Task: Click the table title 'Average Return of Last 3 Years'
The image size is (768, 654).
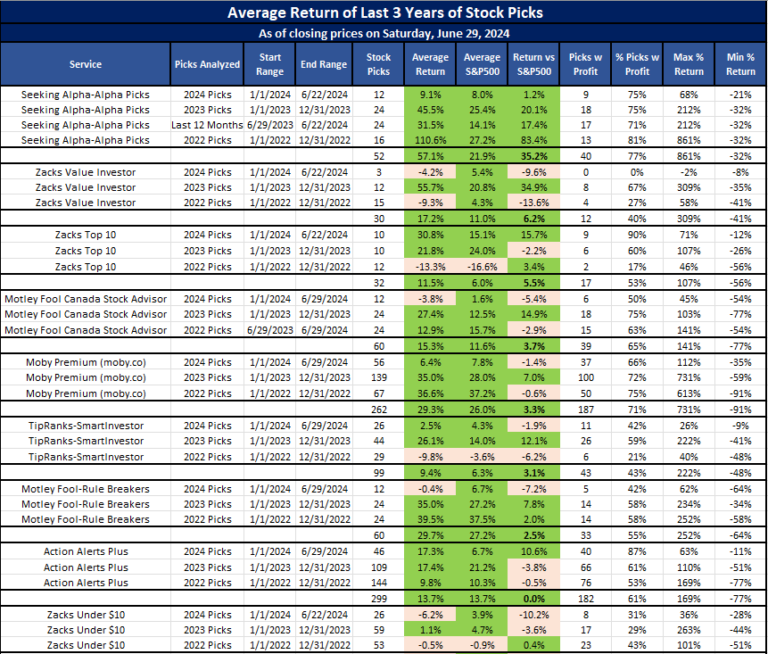Action: [384, 13]
